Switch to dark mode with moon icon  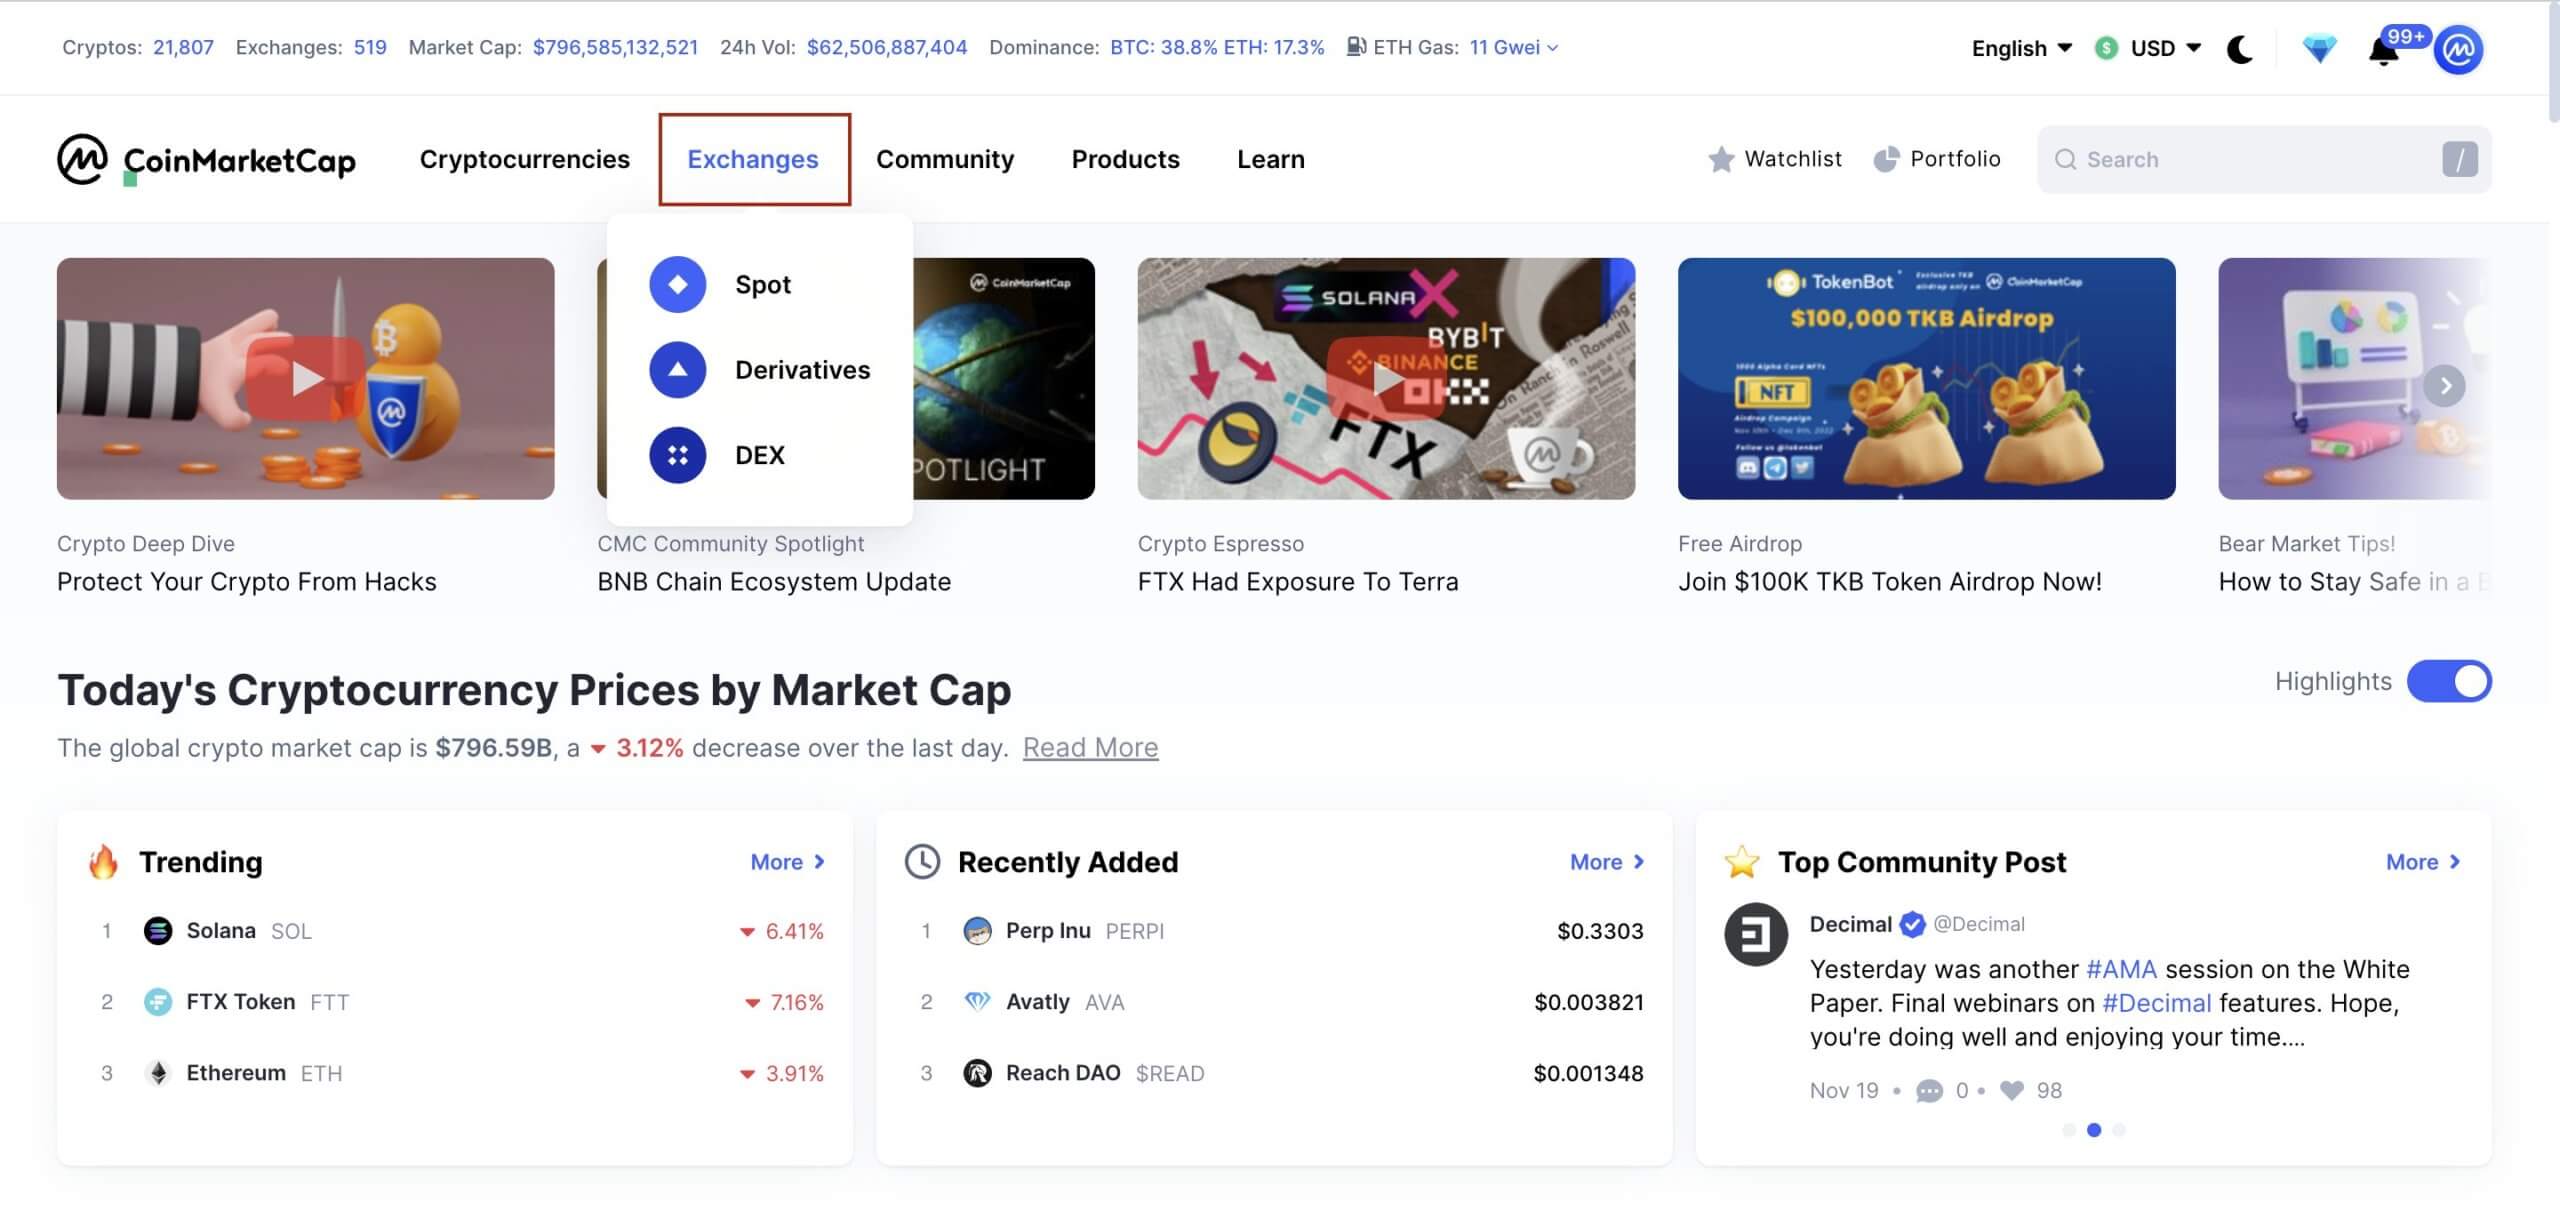2240,49
